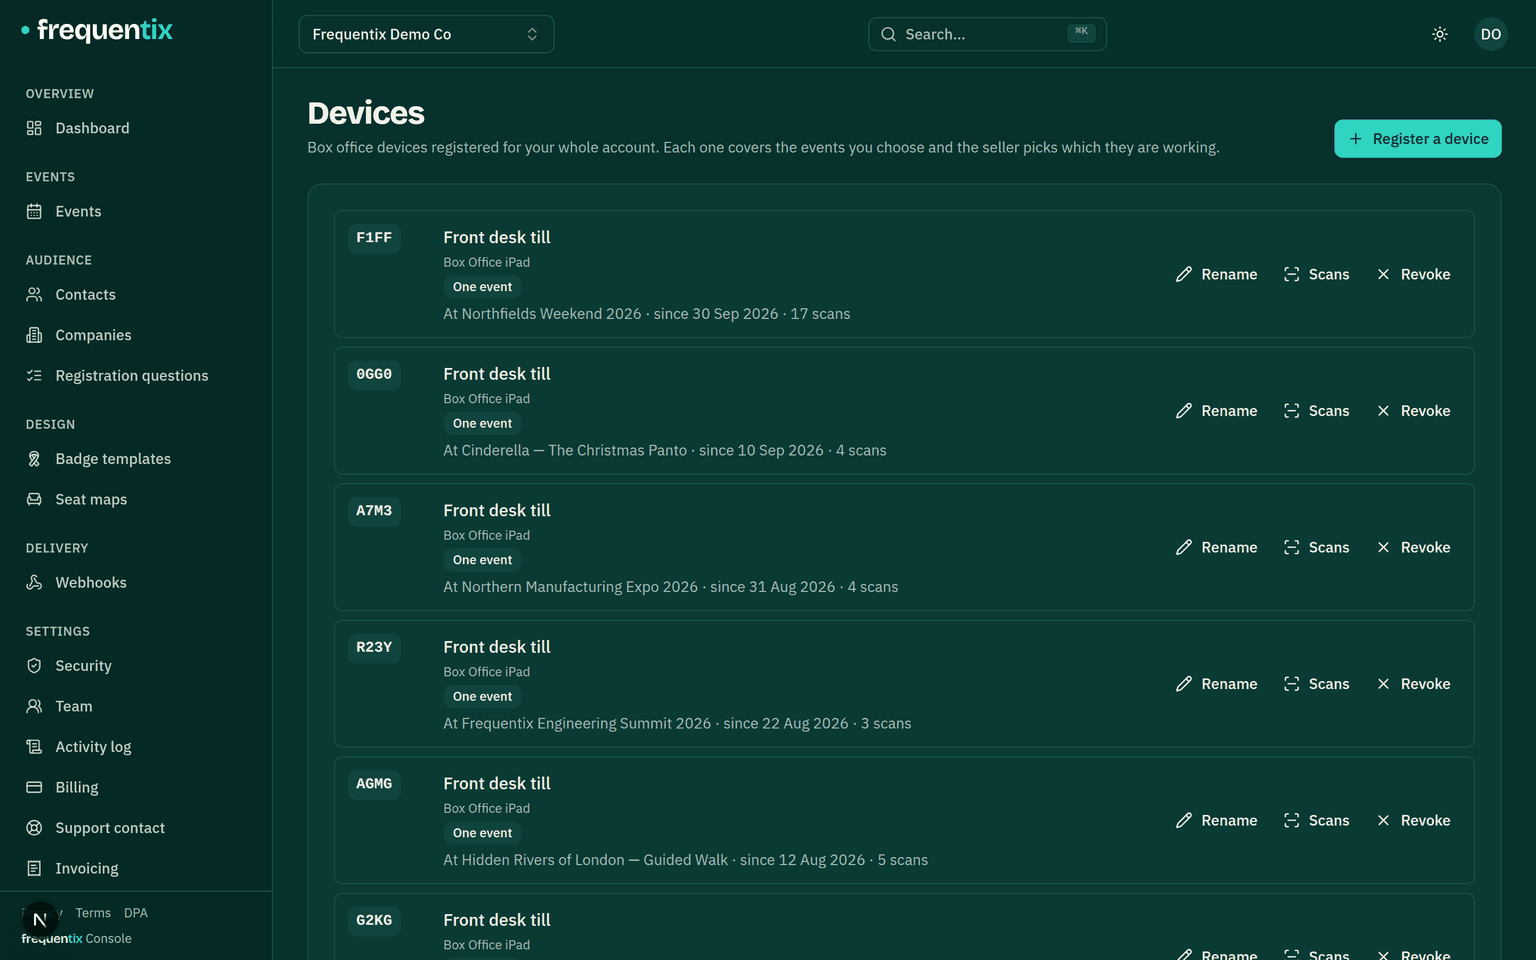Click the F1FF device code badge

(374, 238)
